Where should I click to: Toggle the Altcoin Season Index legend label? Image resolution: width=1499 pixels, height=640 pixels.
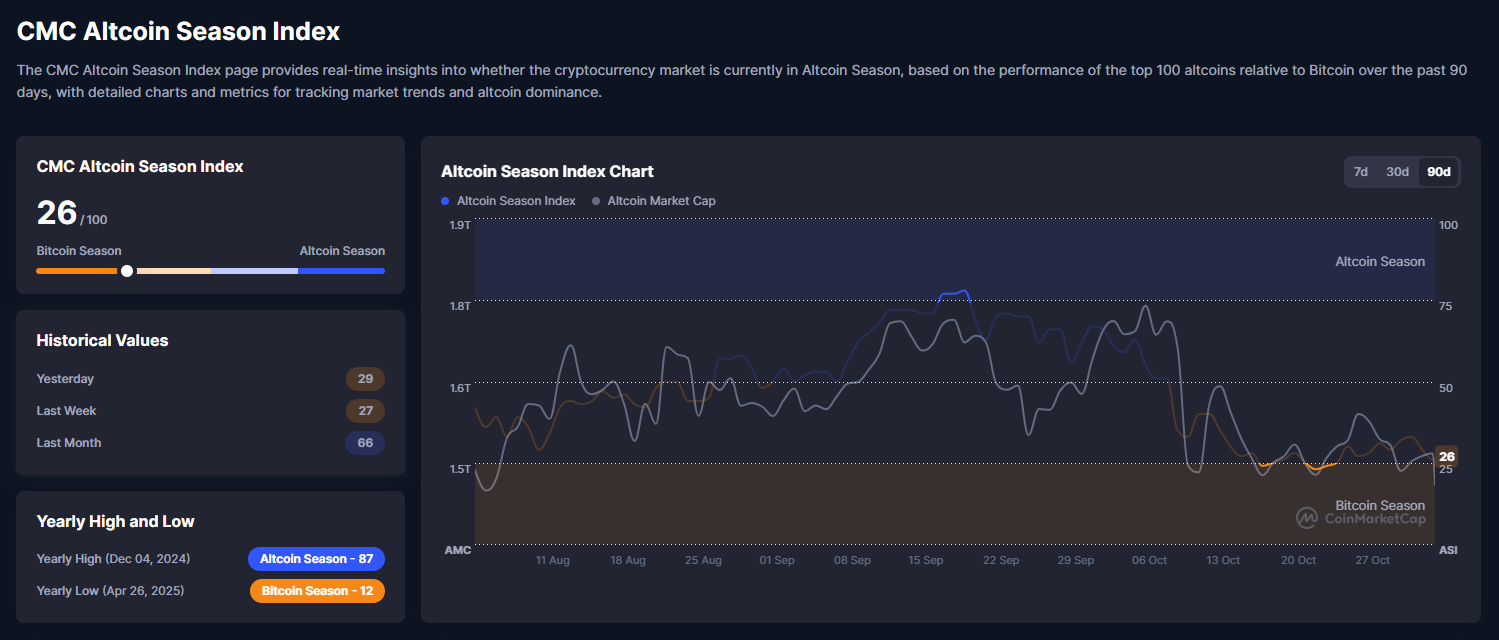click(516, 201)
